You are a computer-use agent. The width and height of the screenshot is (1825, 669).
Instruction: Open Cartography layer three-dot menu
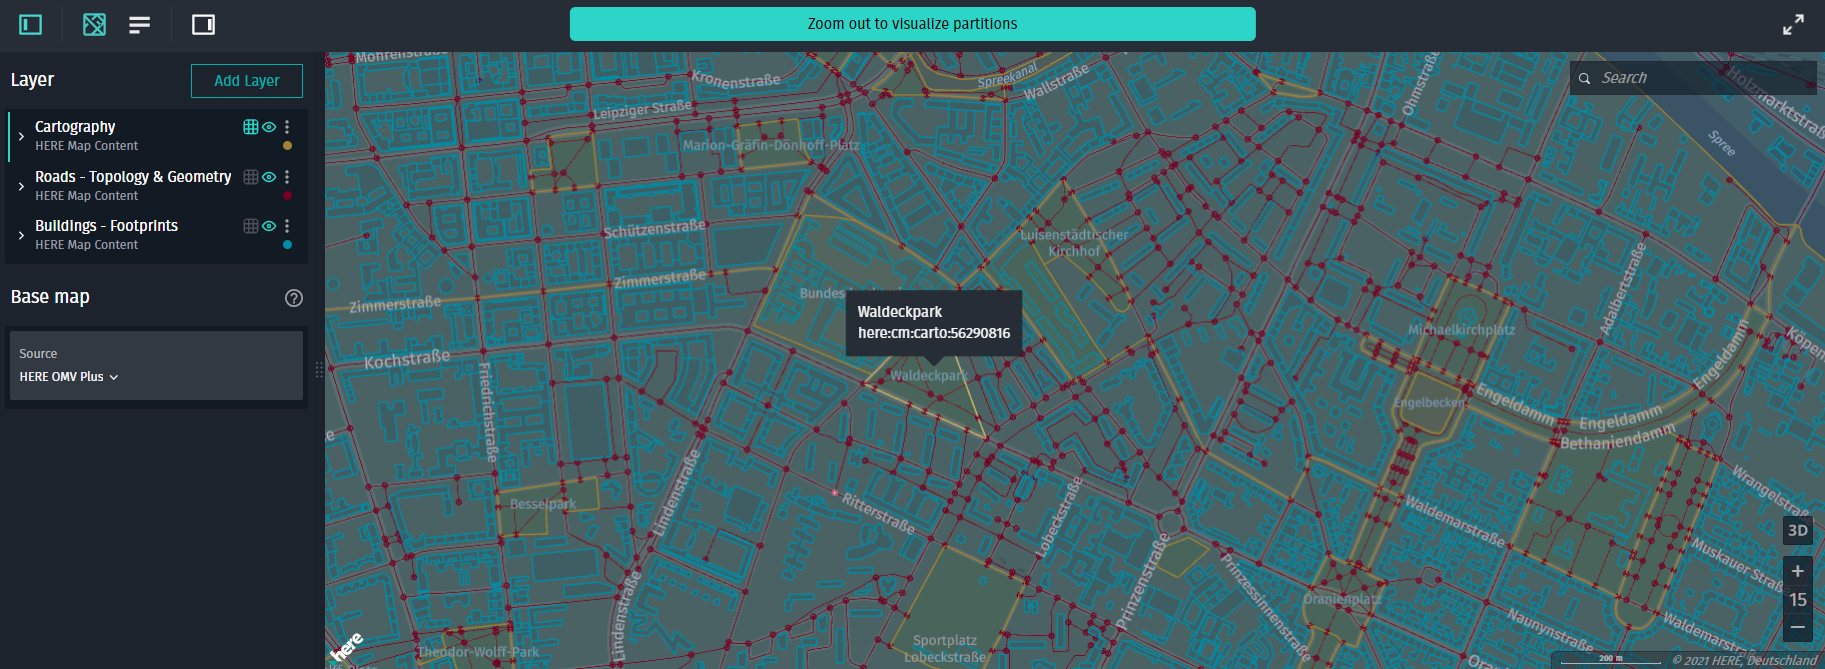[287, 127]
